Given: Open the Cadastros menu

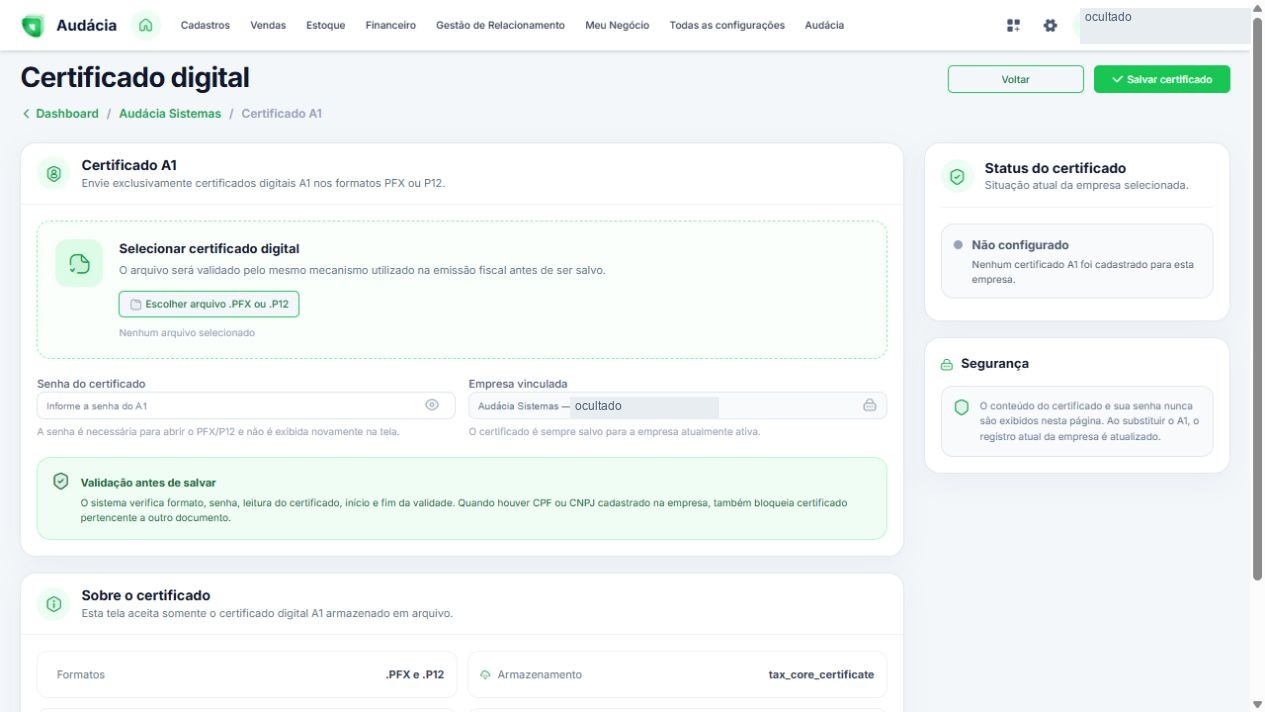Looking at the screenshot, I should [205, 25].
